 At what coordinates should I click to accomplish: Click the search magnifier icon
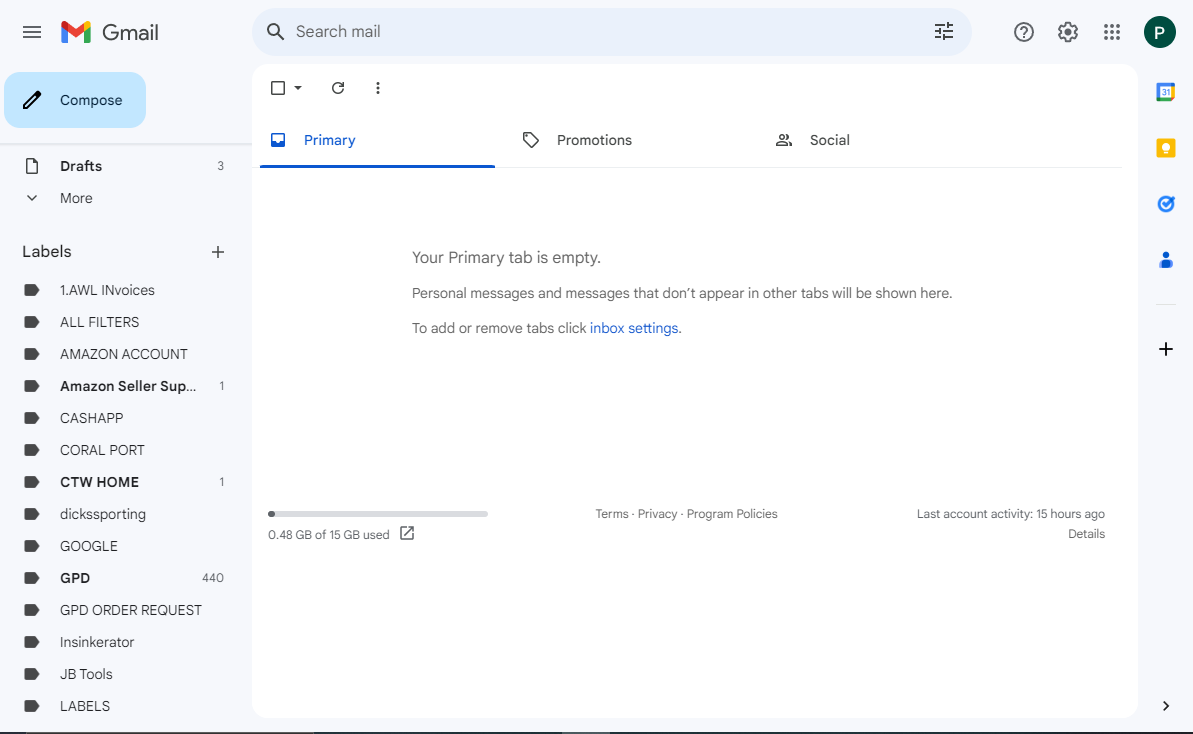point(275,32)
